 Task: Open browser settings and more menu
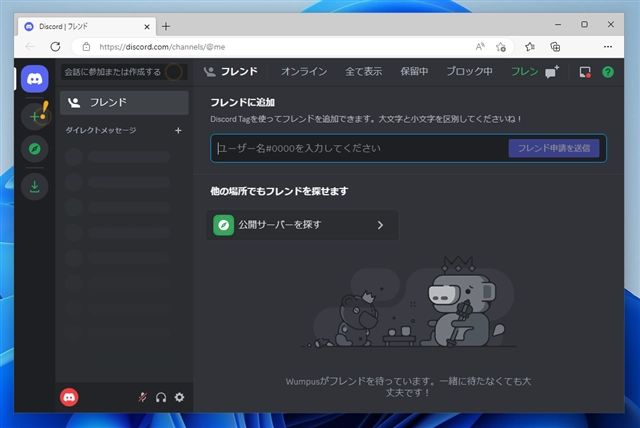pyautogui.click(x=608, y=47)
